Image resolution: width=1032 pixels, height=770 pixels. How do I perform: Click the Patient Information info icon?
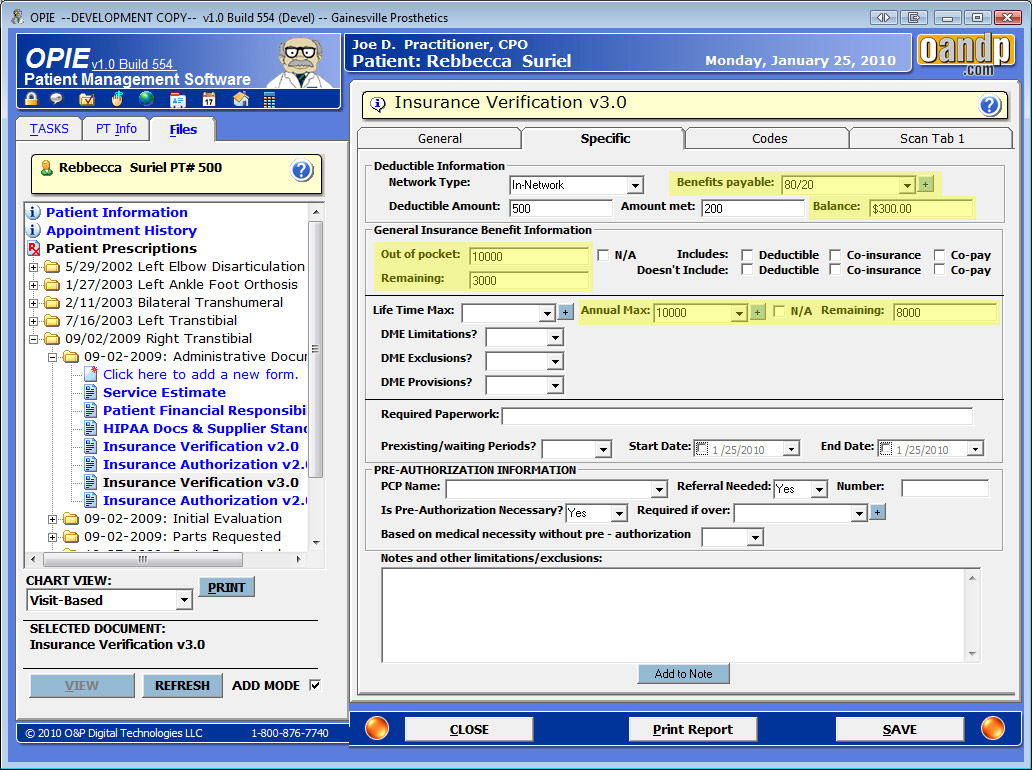33,213
